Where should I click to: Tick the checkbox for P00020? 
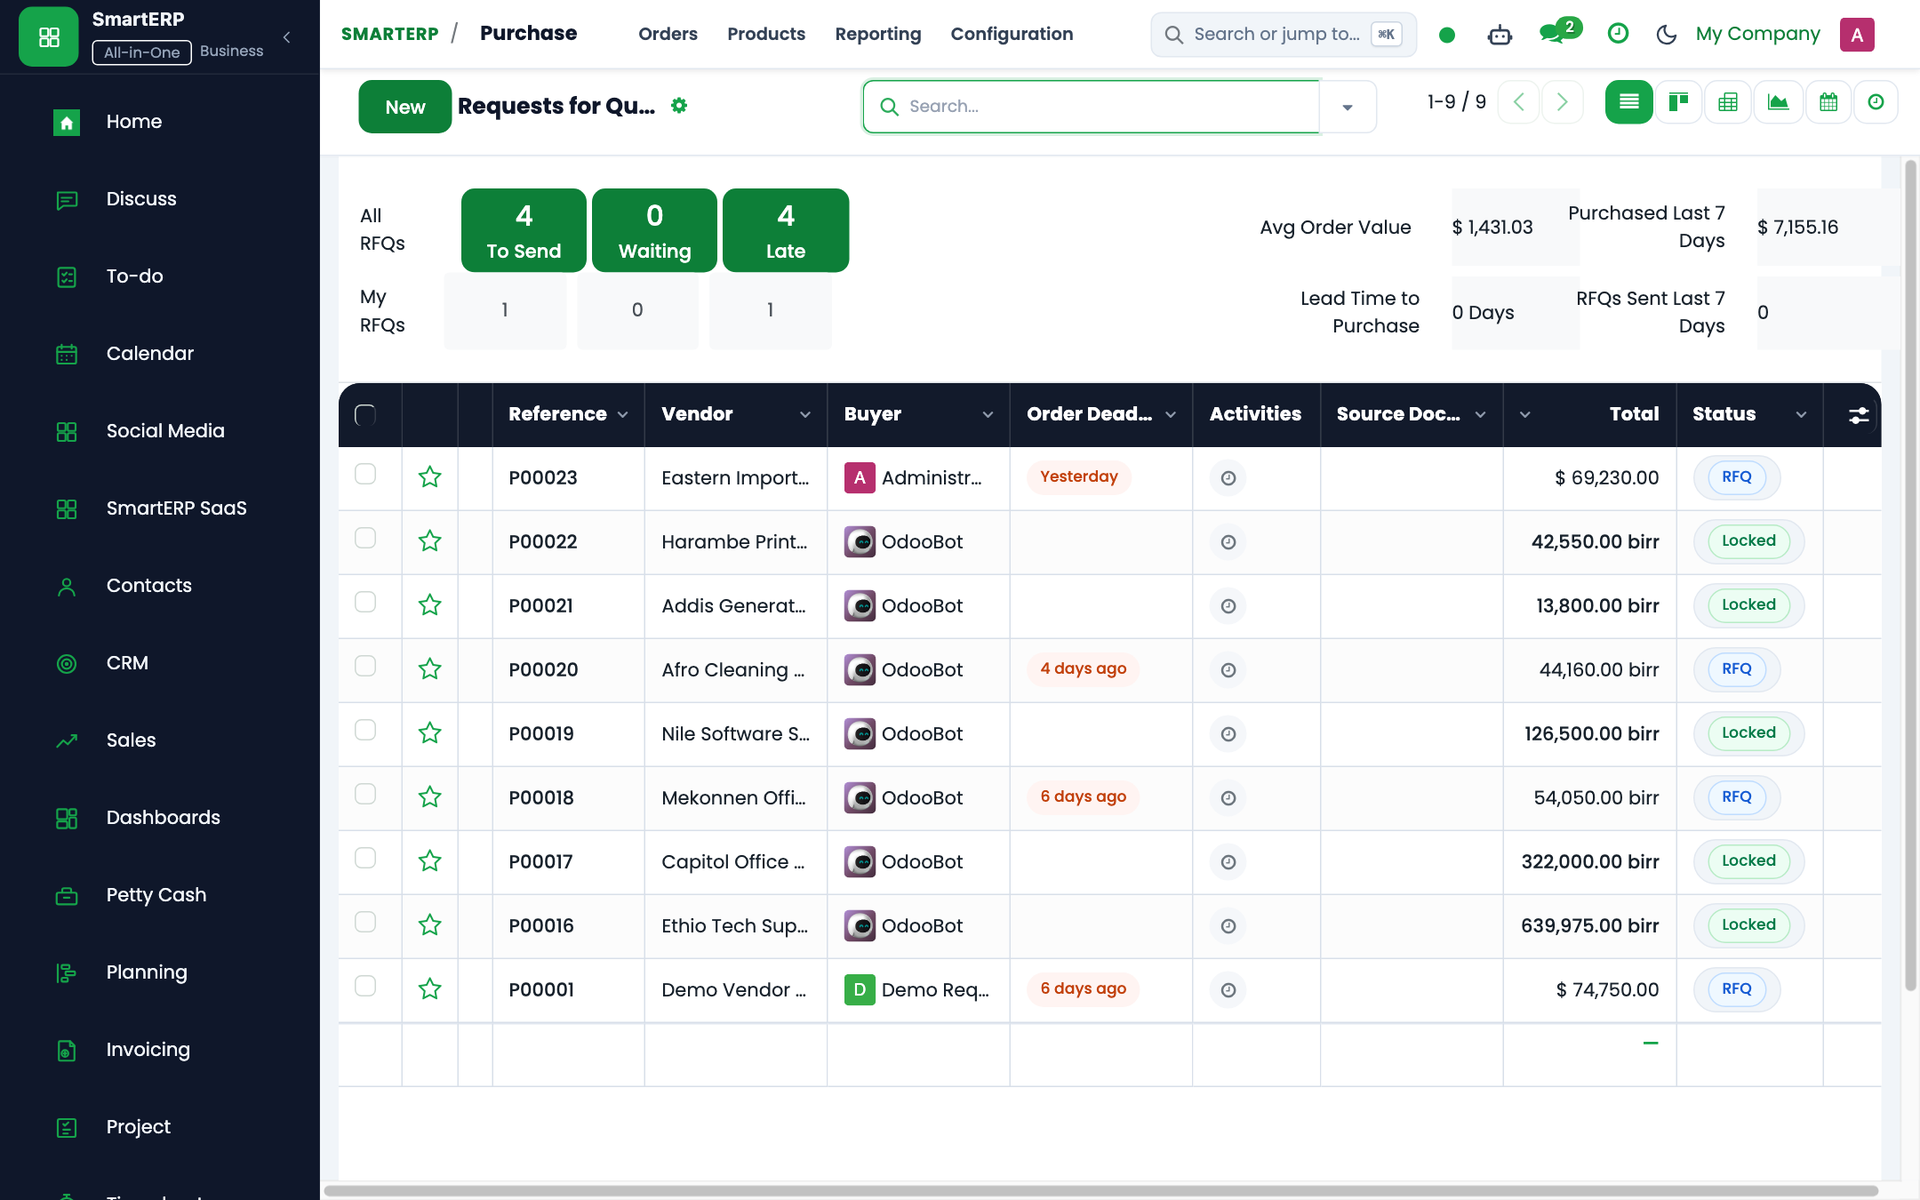tap(365, 666)
